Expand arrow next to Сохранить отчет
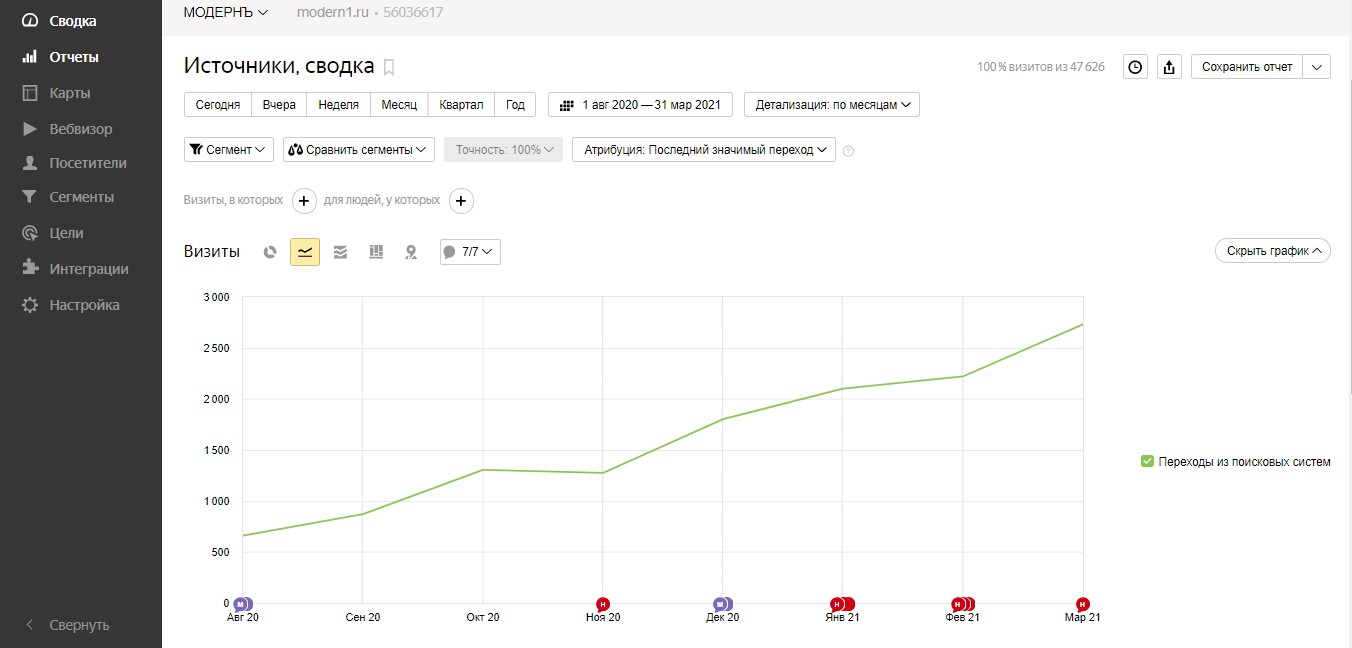The height and width of the screenshot is (648, 1352). (x=1317, y=67)
